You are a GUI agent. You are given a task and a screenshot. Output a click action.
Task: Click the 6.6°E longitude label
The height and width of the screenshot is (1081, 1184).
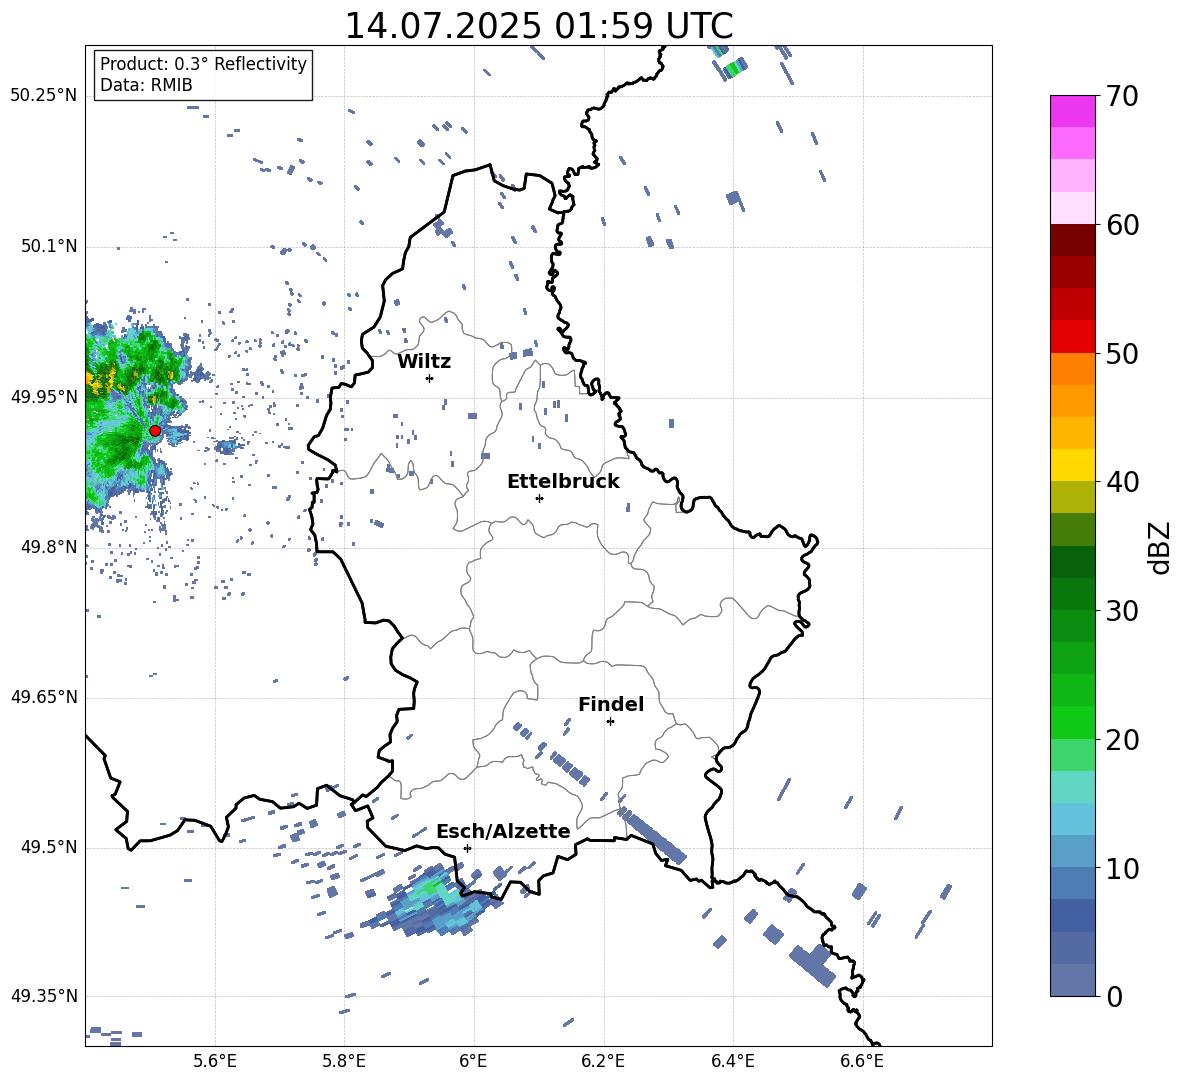click(862, 1061)
